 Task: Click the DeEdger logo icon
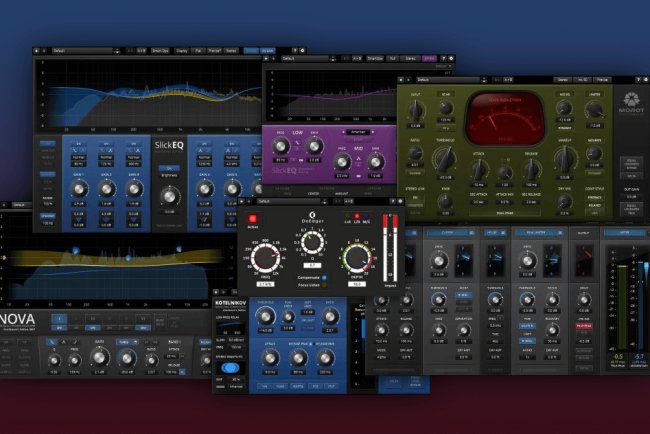click(x=312, y=214)
